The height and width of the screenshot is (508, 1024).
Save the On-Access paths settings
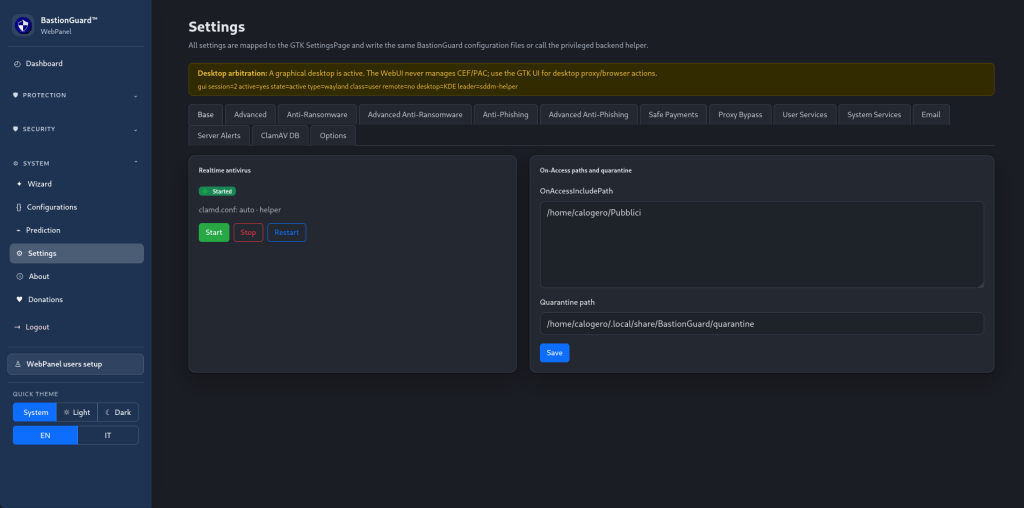(554, 353)
